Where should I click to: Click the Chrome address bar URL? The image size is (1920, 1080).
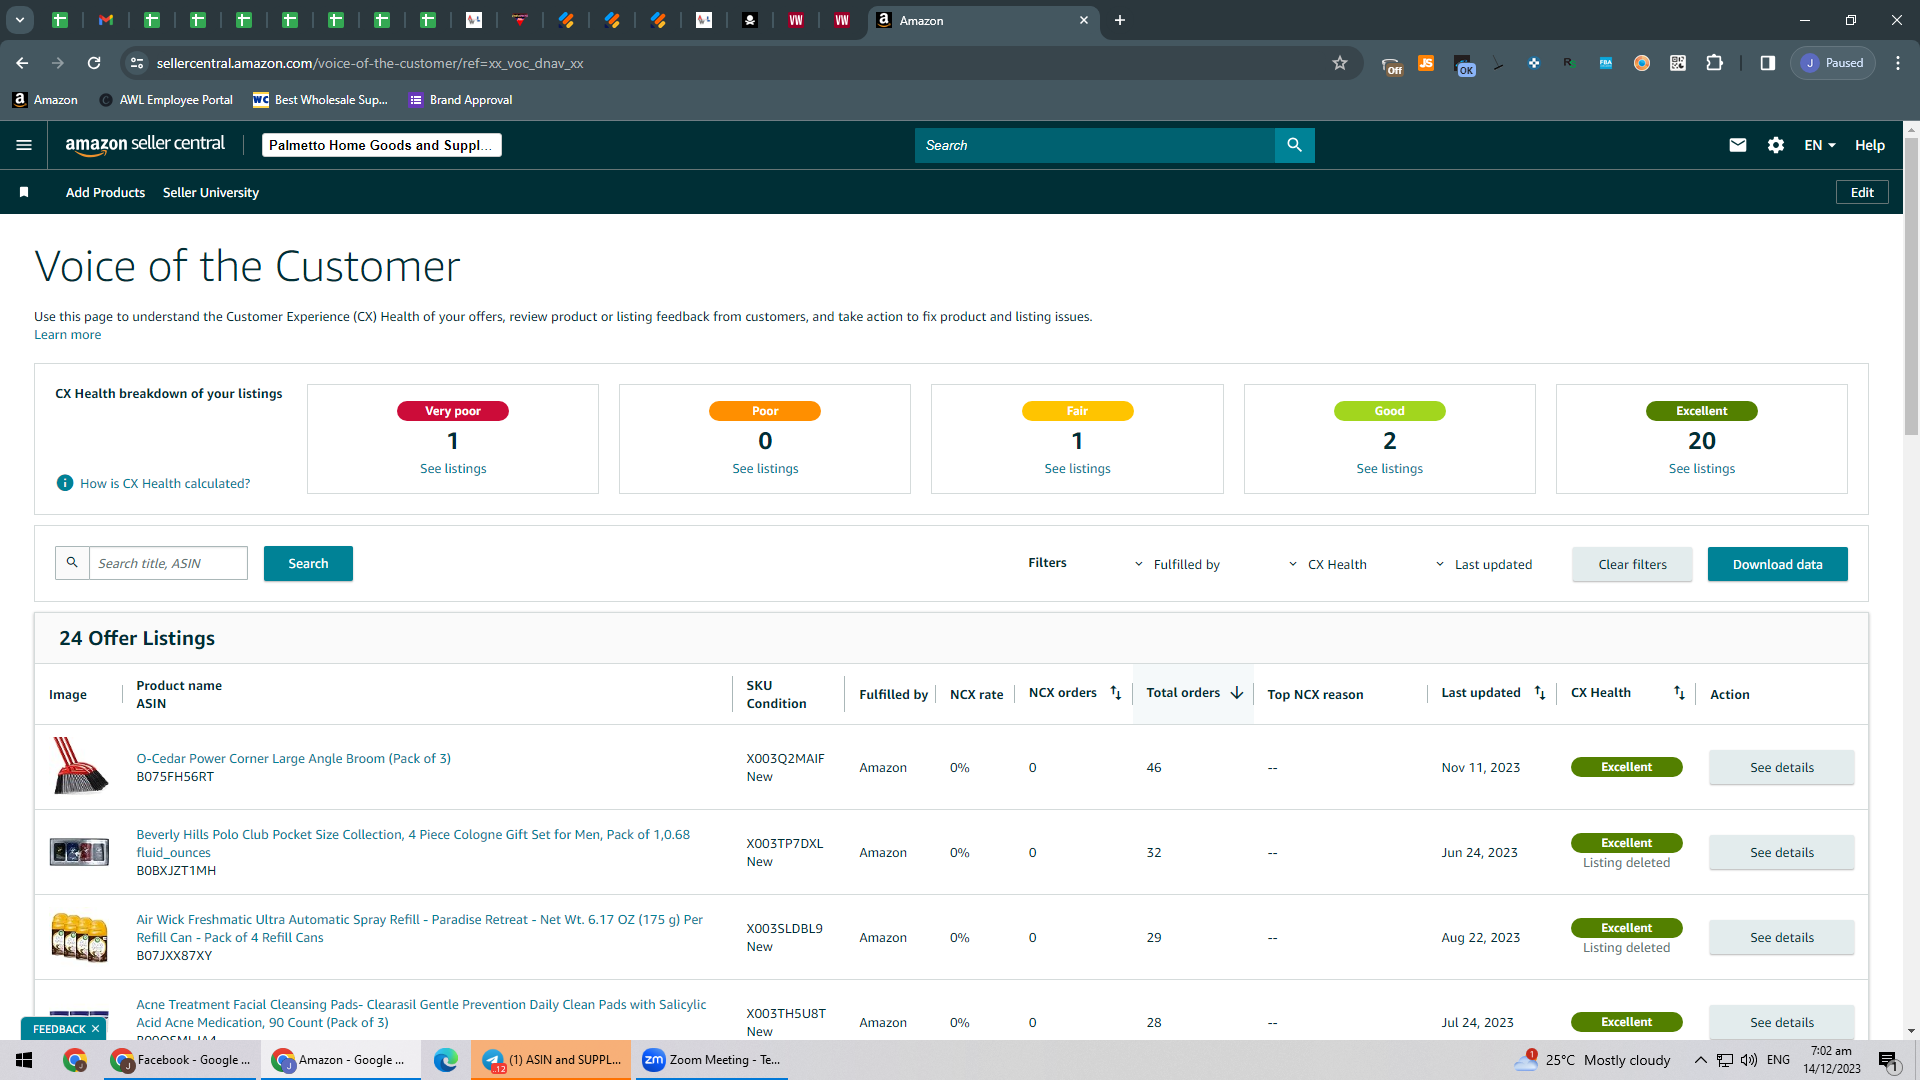(x=370, y=63)
